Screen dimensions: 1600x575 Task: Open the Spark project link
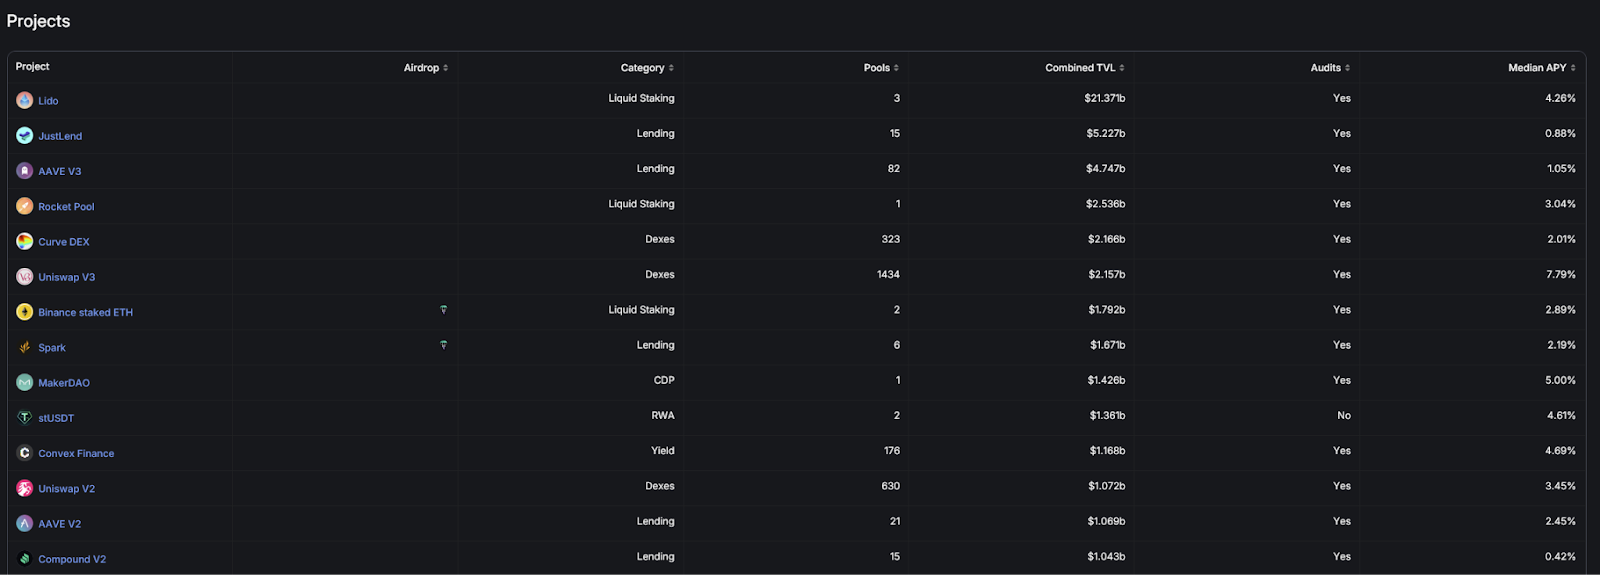click(52, 348)
